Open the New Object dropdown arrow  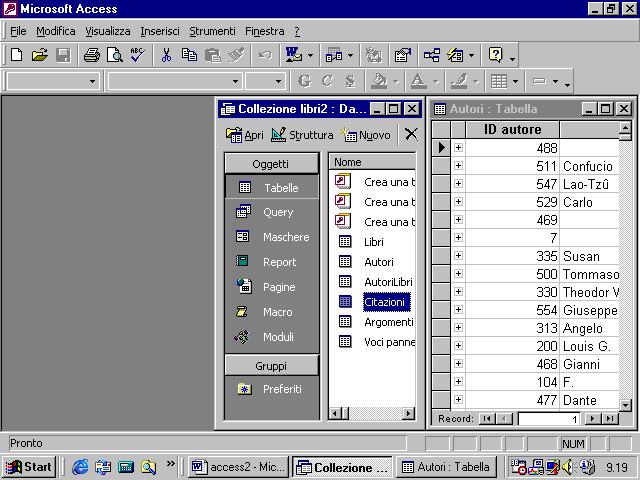point(471,55)
